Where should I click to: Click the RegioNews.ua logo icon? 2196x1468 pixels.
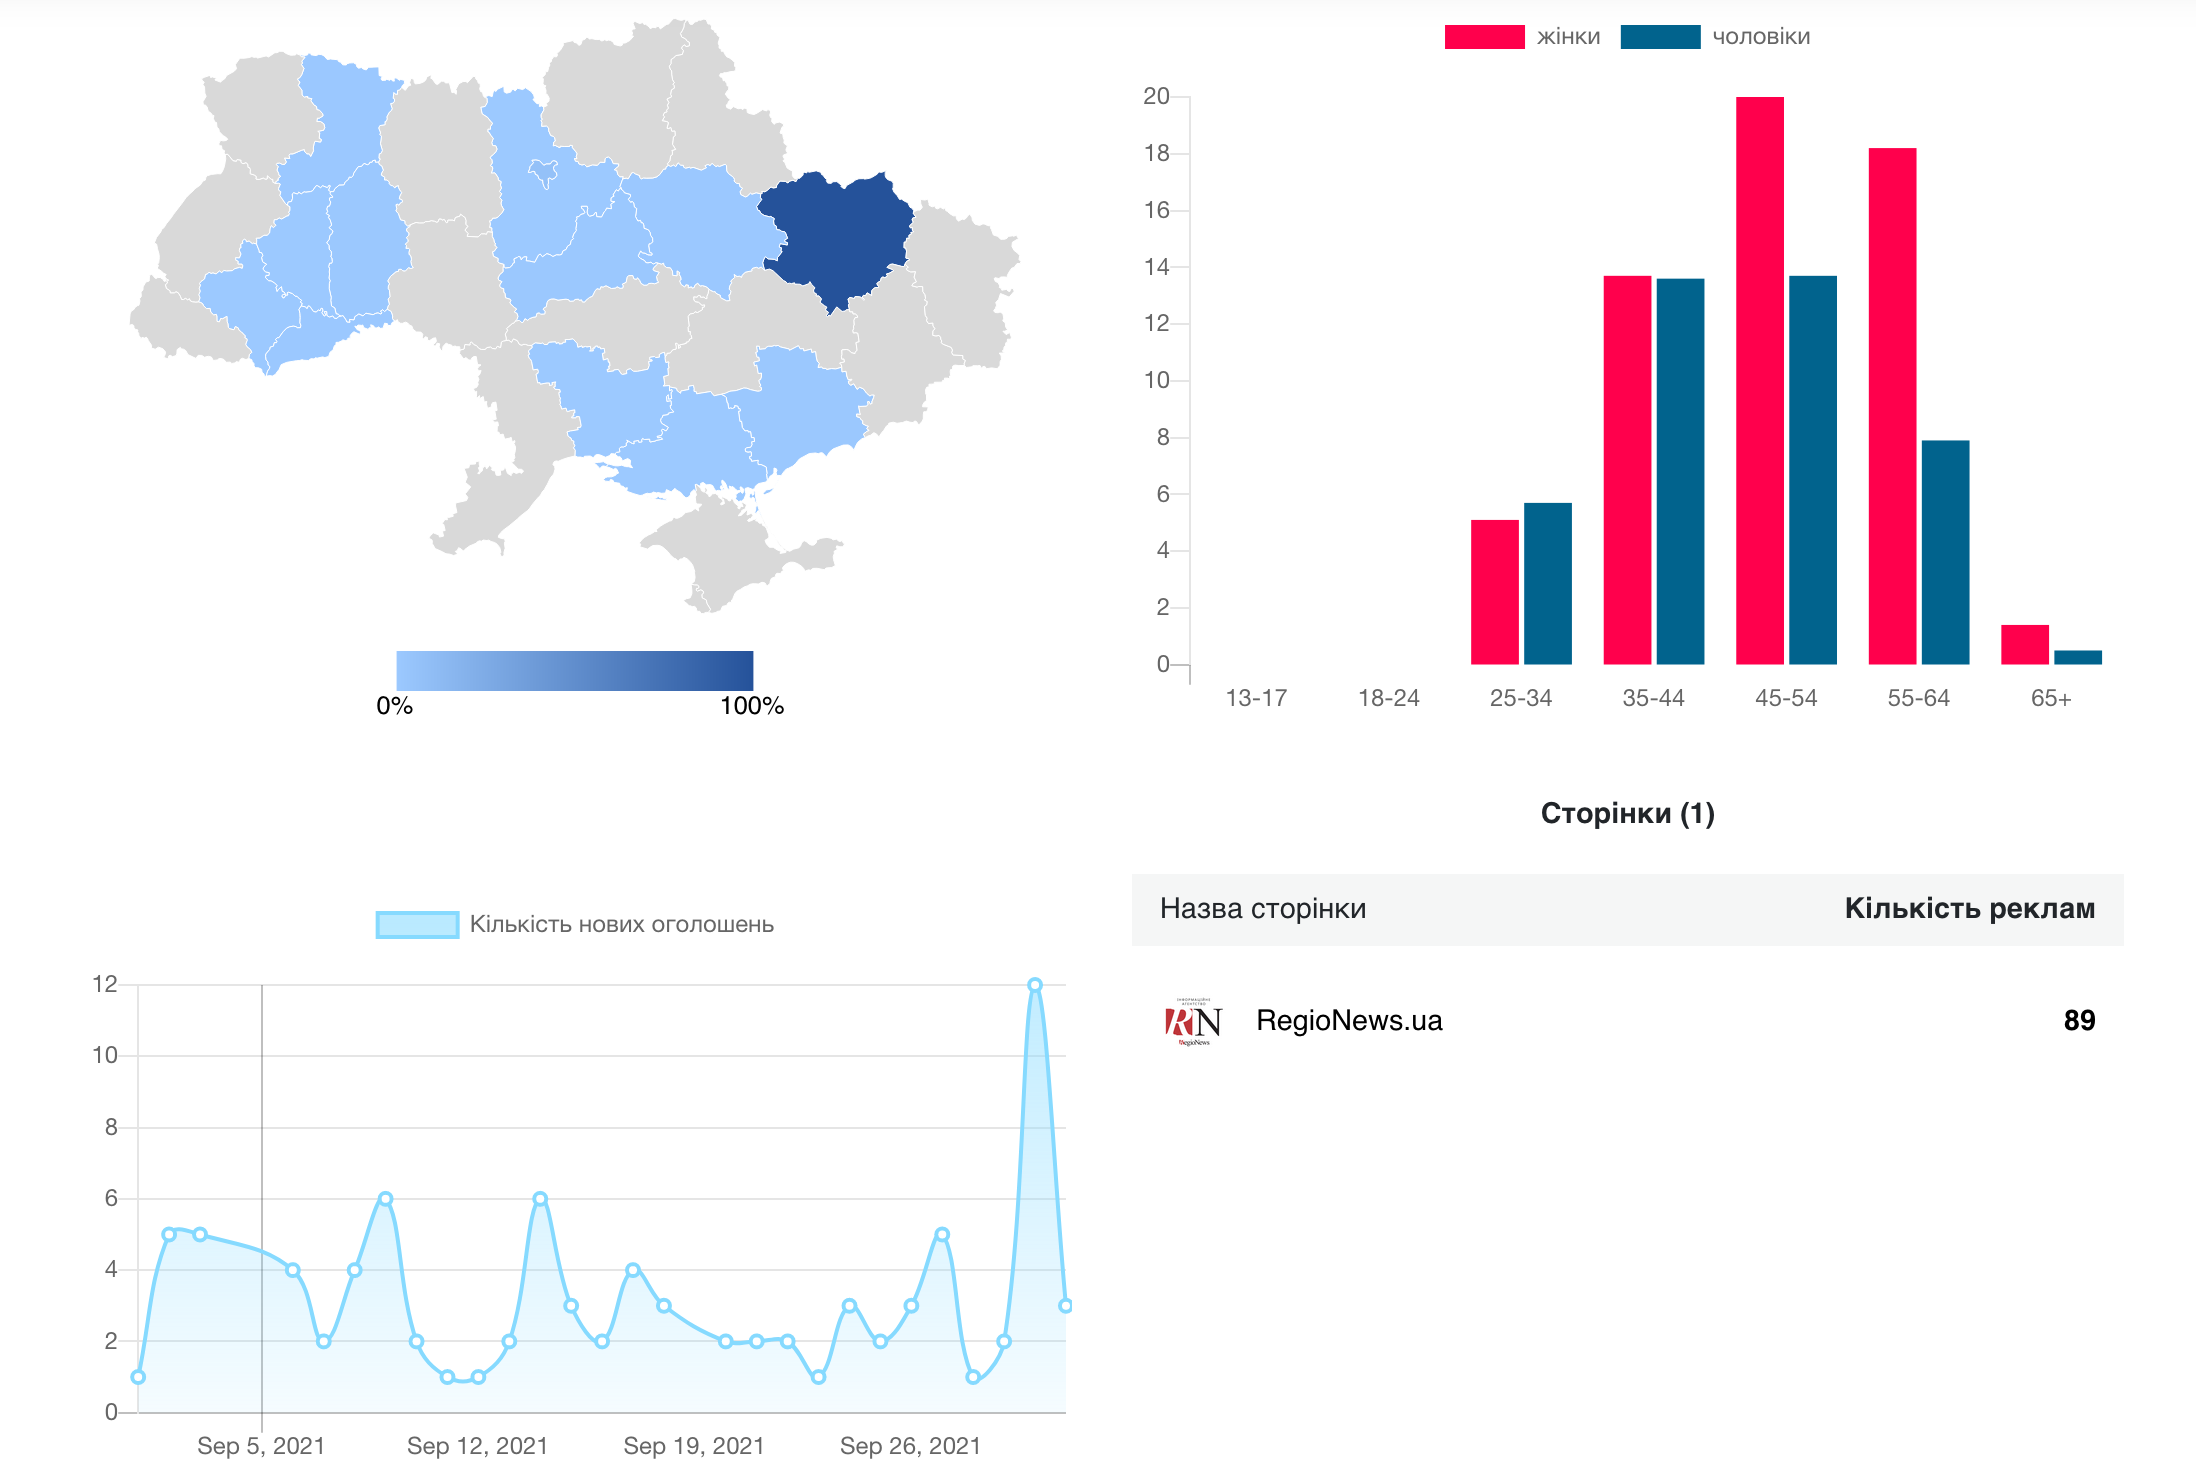1193,1021
